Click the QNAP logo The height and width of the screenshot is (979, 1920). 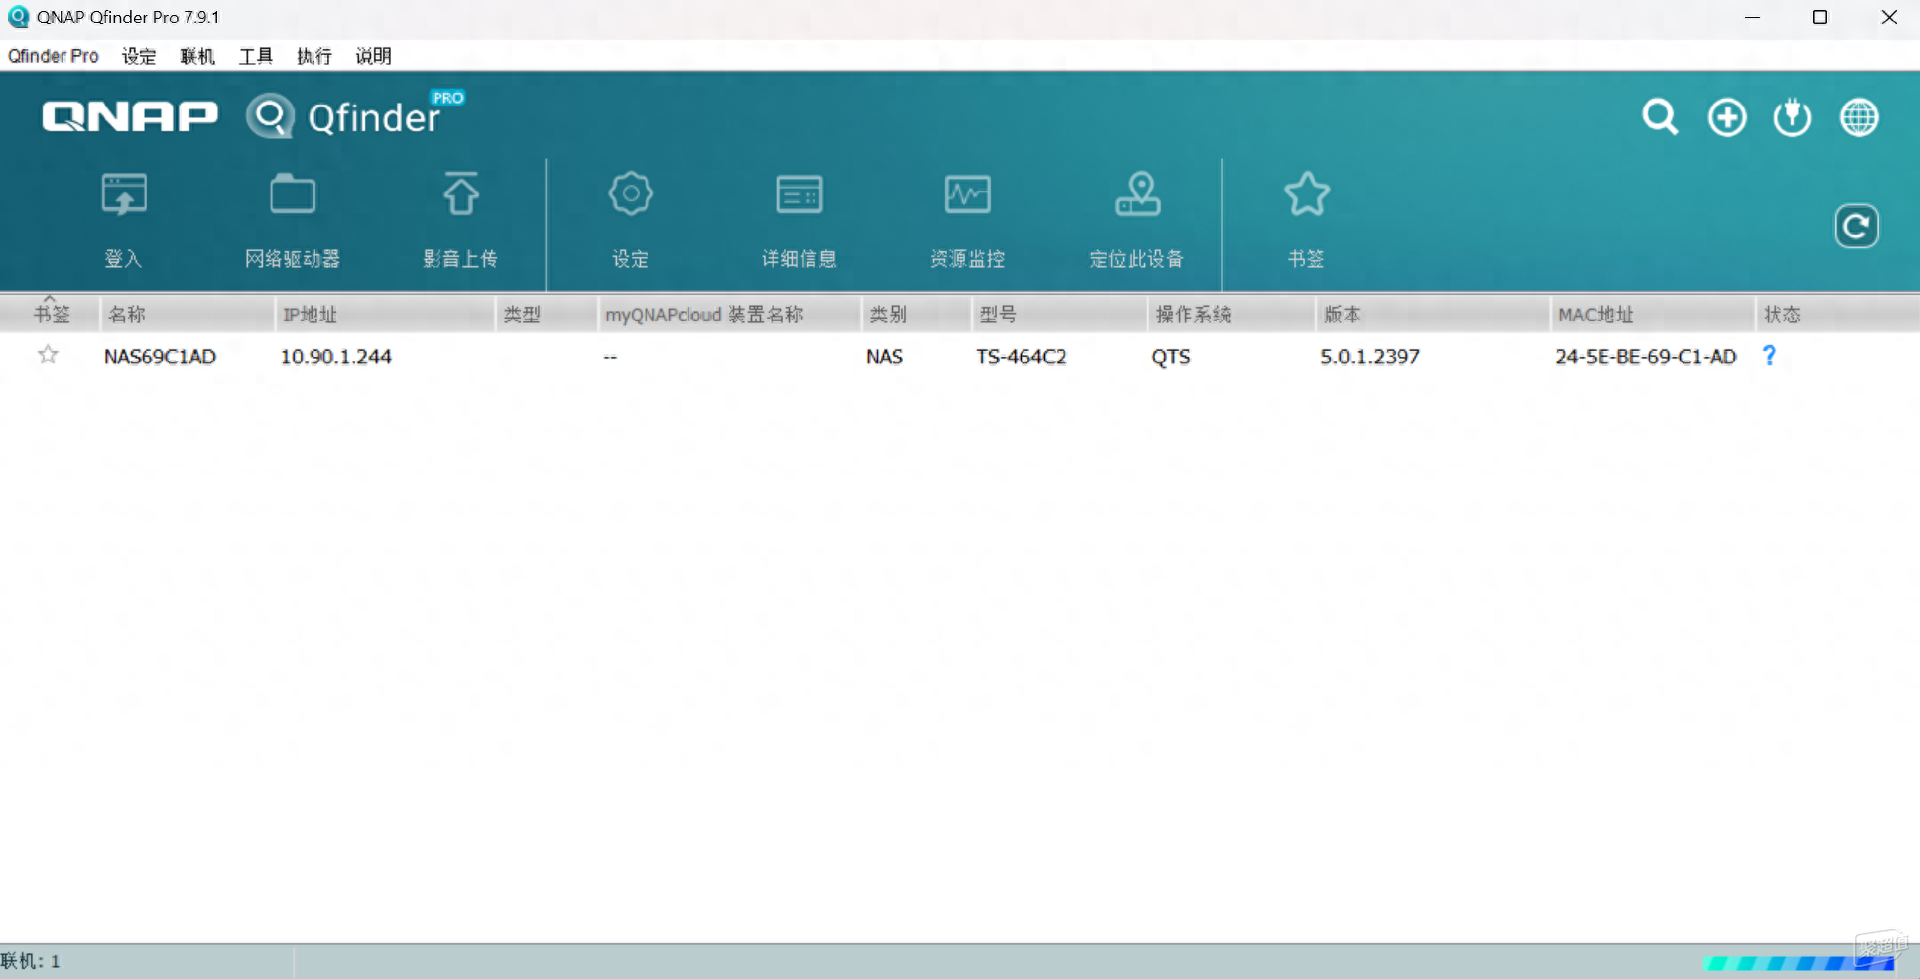130,117
